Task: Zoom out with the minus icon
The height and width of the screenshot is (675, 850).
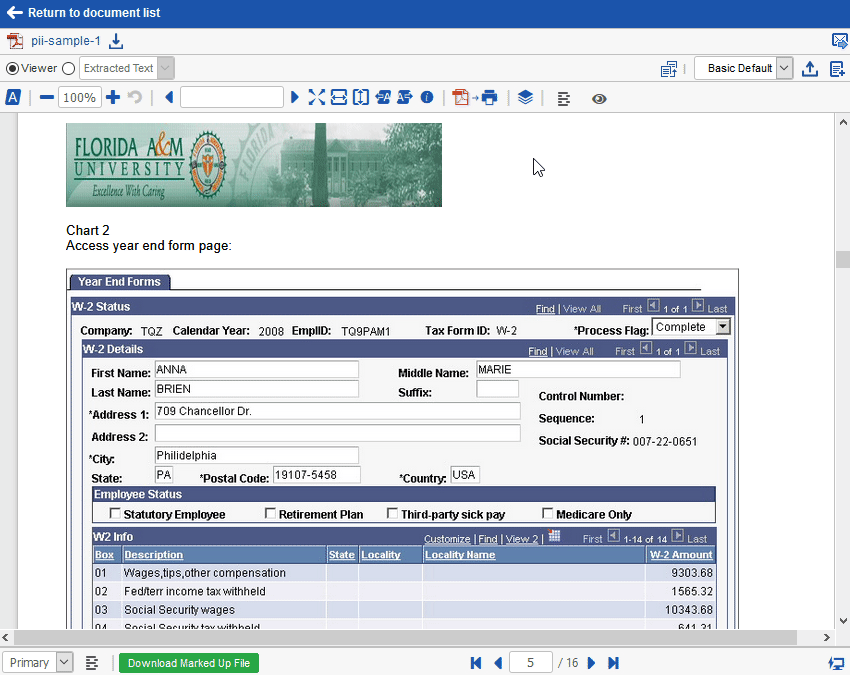Action: click(47, 98)
